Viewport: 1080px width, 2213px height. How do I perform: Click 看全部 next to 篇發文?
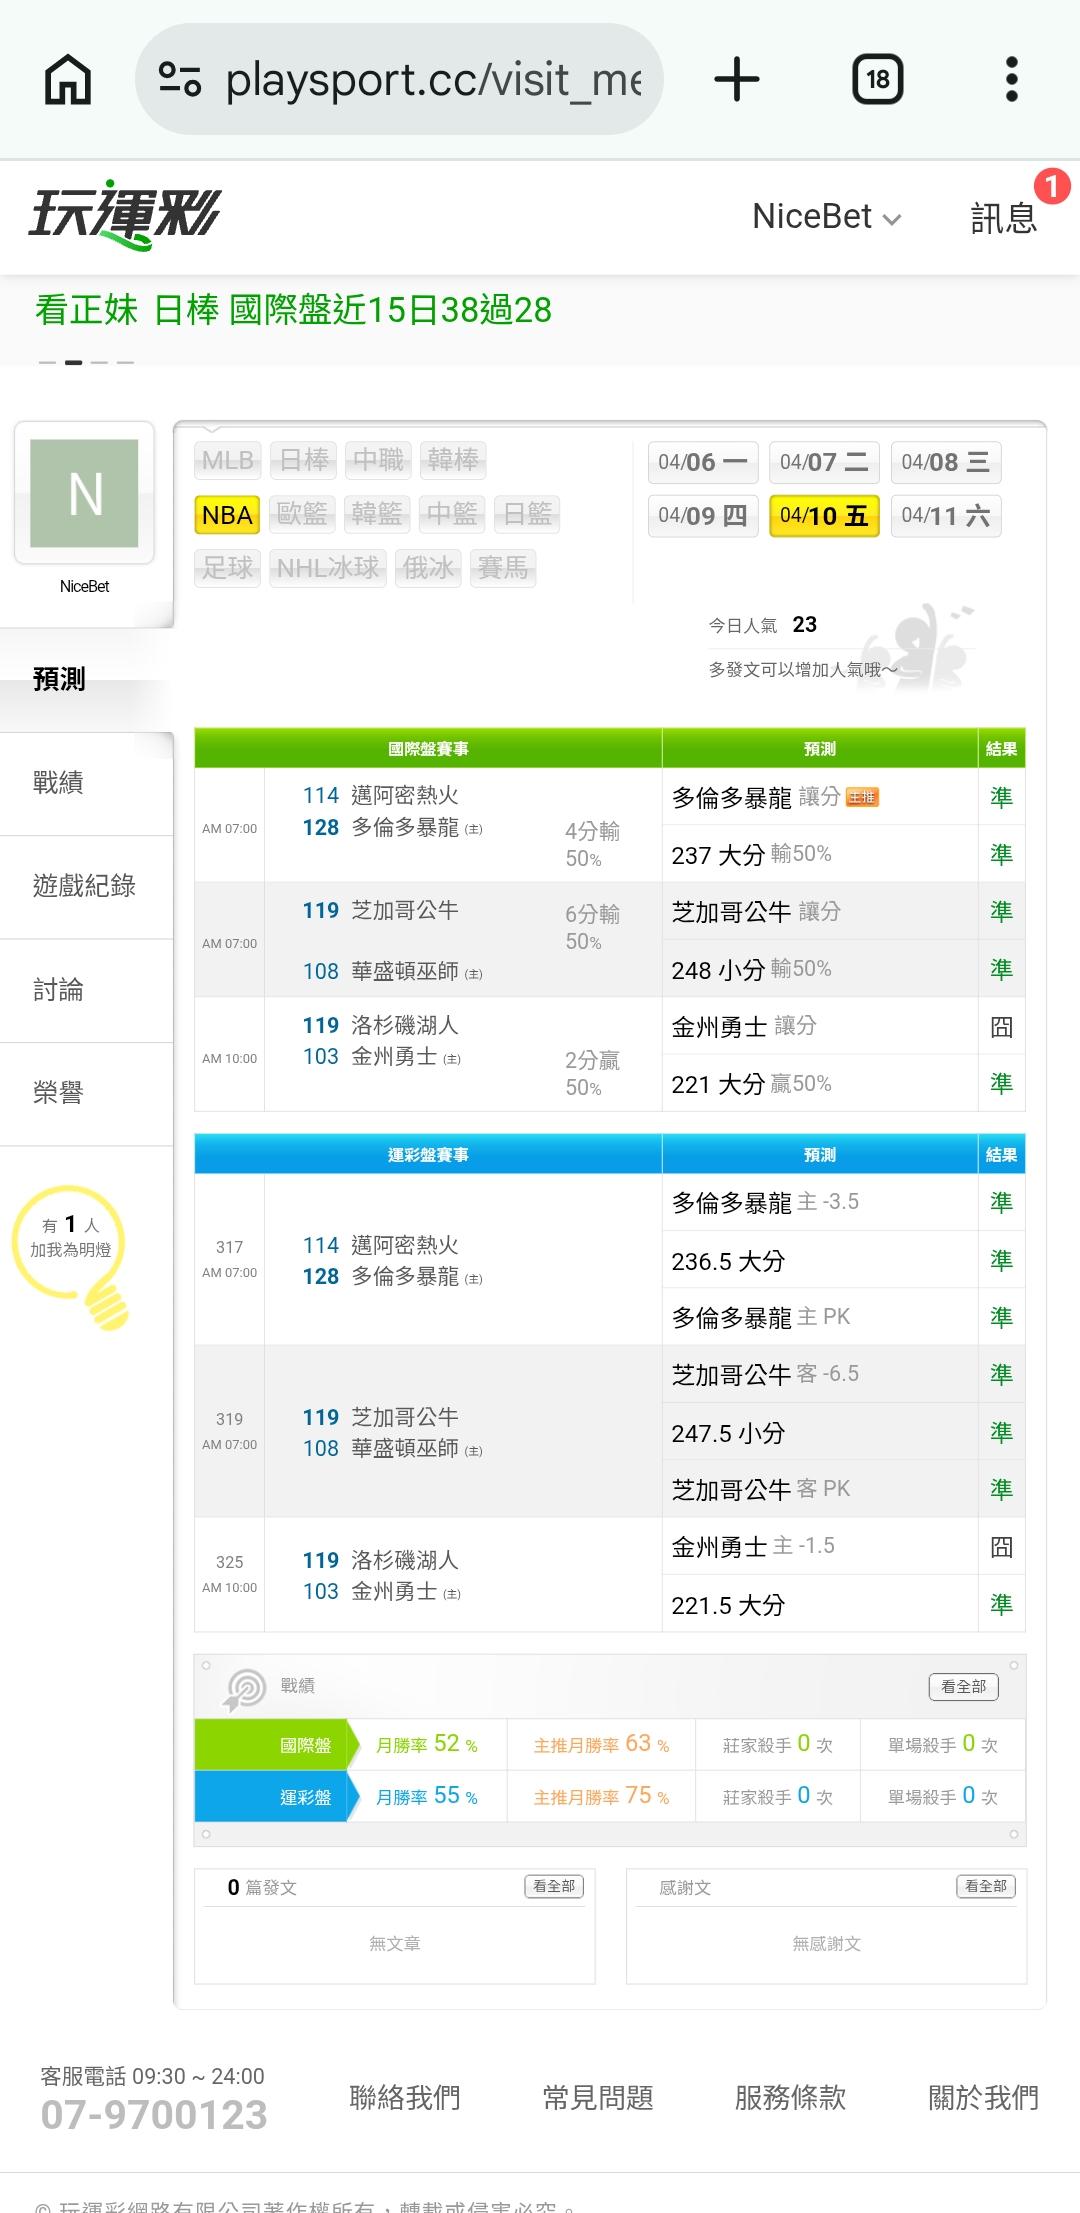553,1886
